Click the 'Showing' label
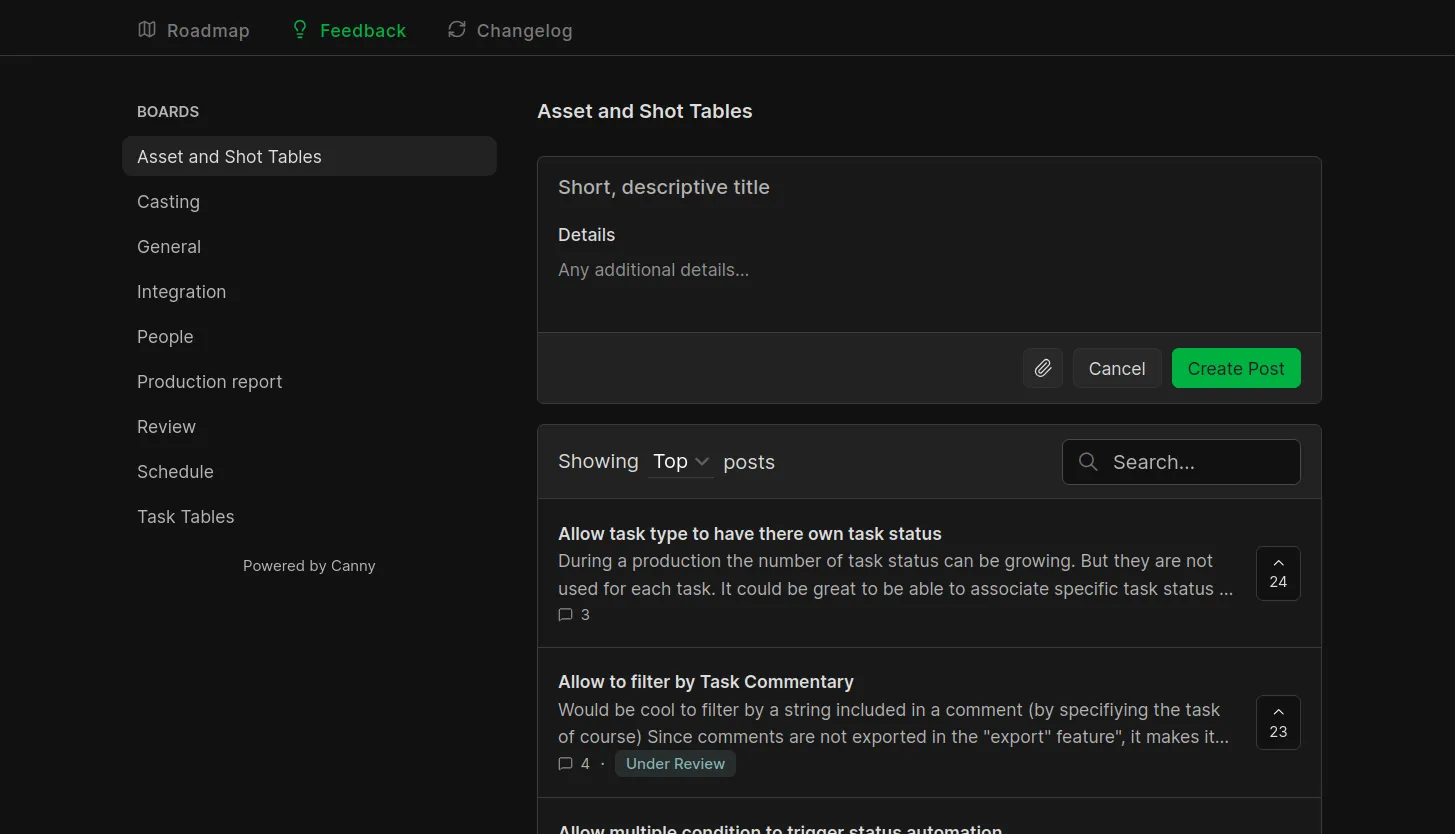This screenshot has height=834, width=1455. (598, 461)
